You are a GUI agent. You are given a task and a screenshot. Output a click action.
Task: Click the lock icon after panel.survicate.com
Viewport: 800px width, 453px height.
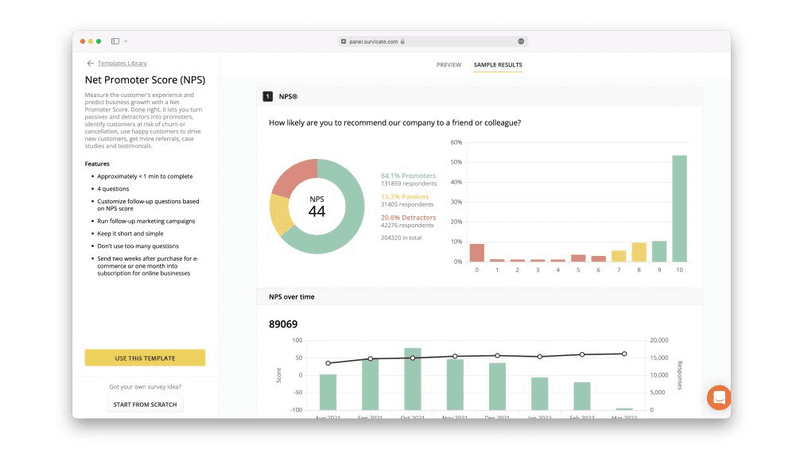(403, 41)
